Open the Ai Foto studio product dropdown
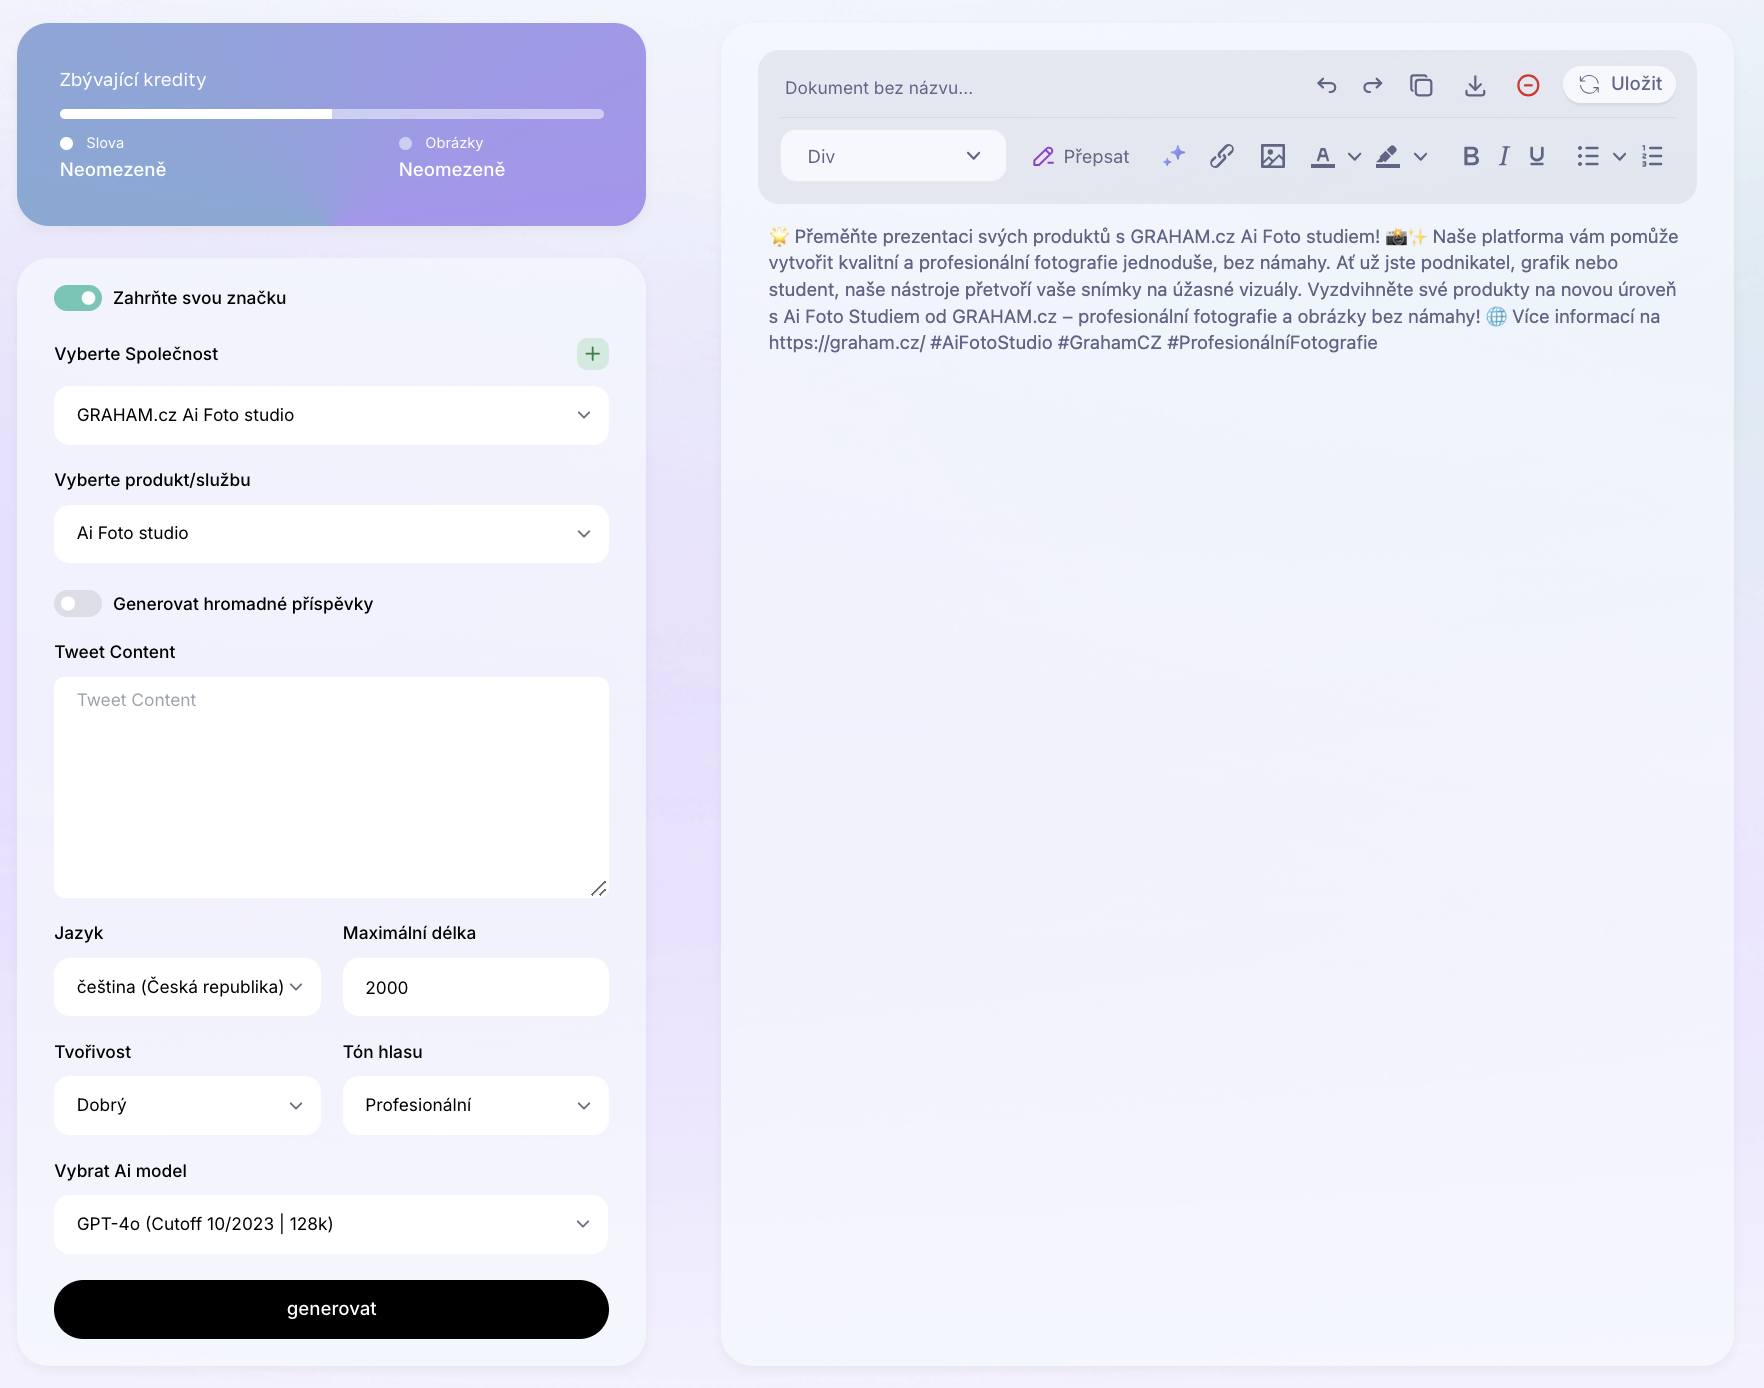Image resolution: width=1764 pixels, height=1388 pixels. click(331, 534)
